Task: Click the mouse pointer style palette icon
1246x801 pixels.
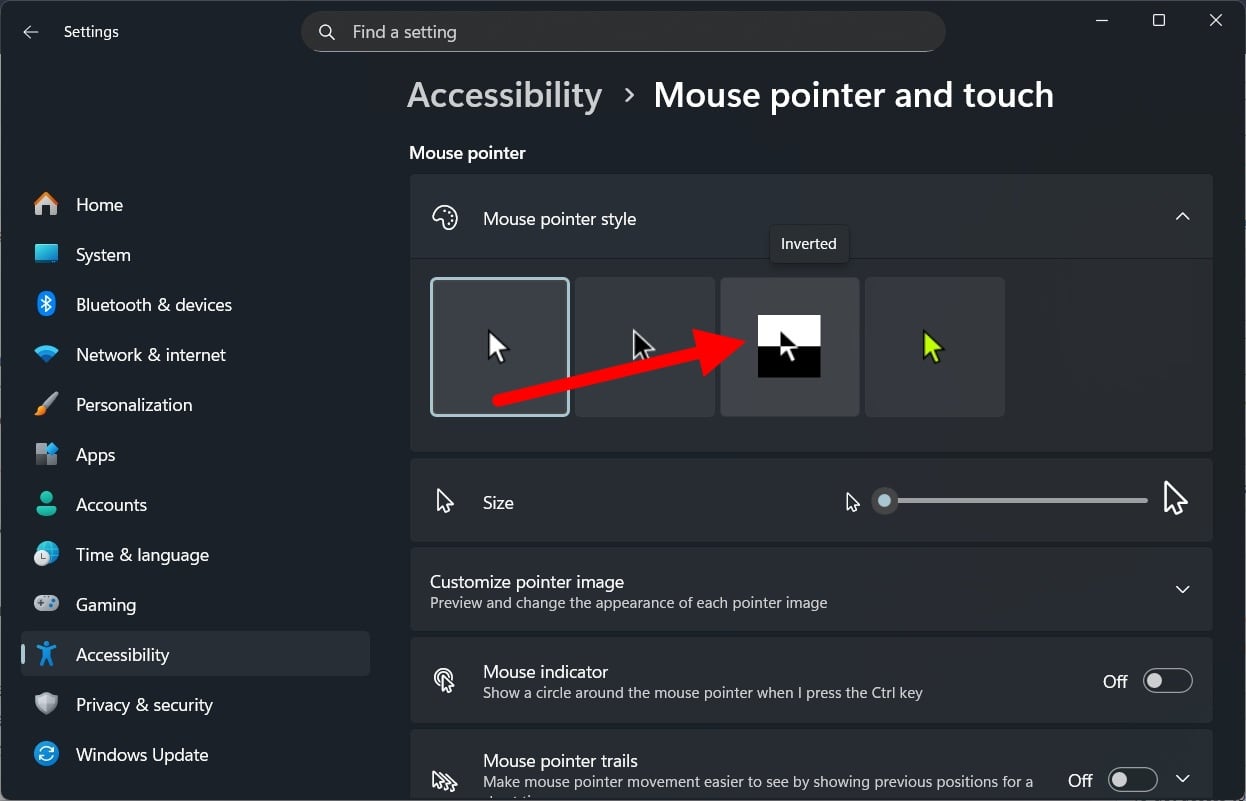Action: 446,217
